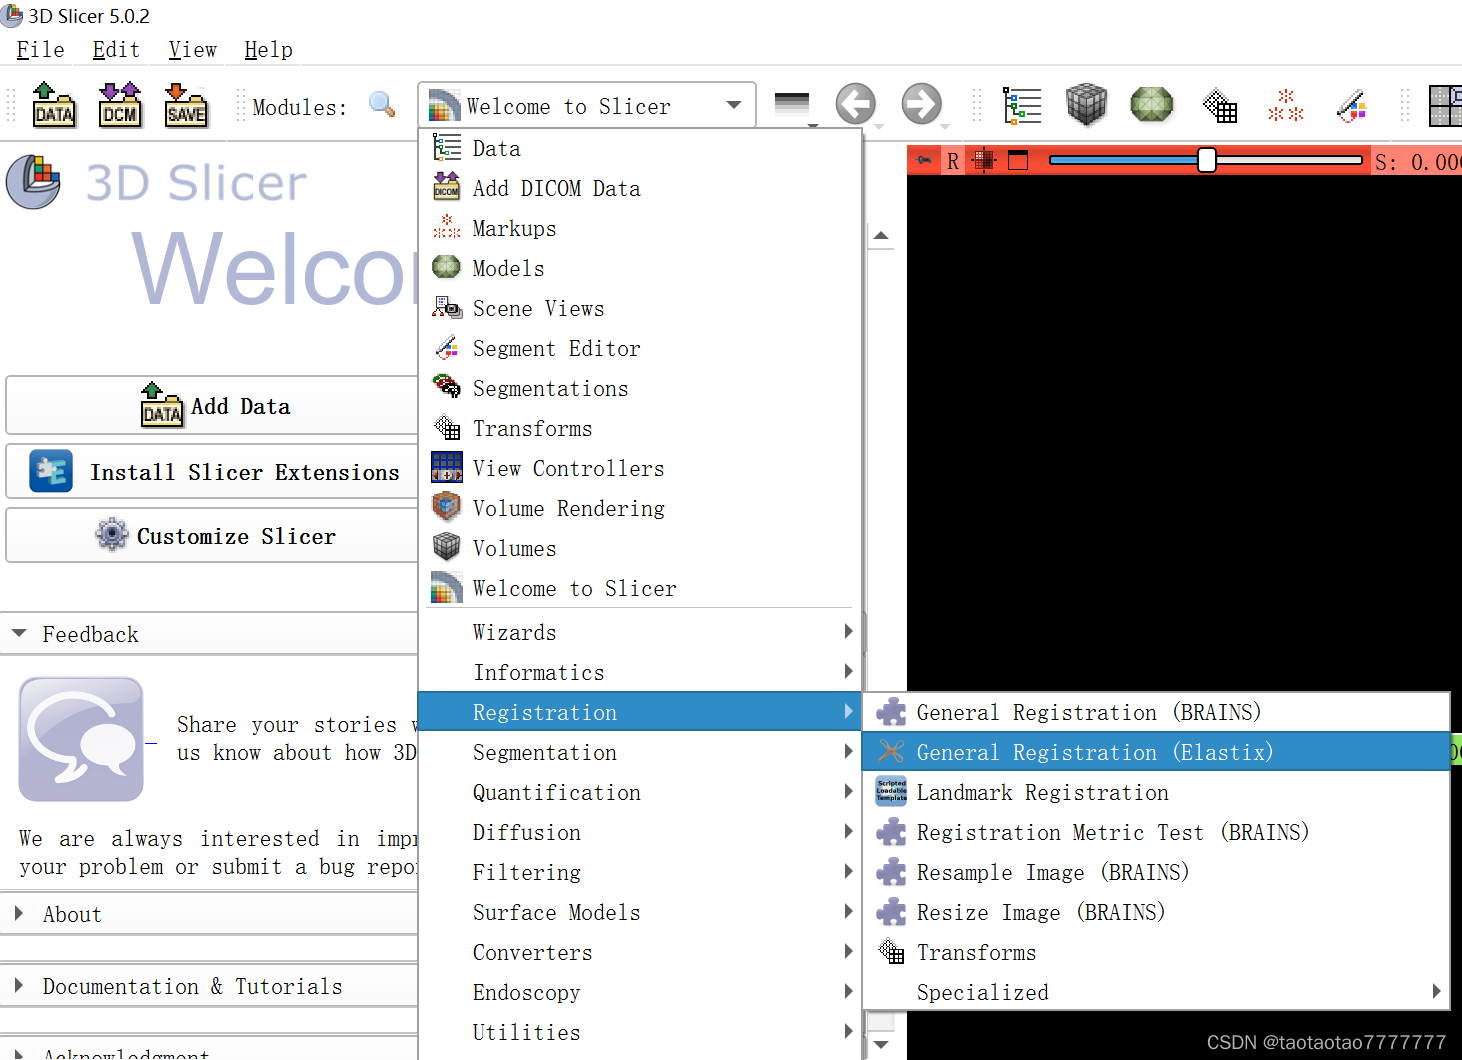Expand the Diffusion submenu
The height and width of the screenshot is (1060, 1462).
[x=640, y=832]
